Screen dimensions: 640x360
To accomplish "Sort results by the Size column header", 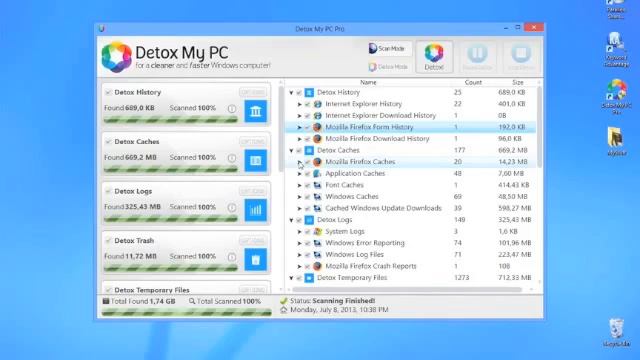I will point(518,82).
